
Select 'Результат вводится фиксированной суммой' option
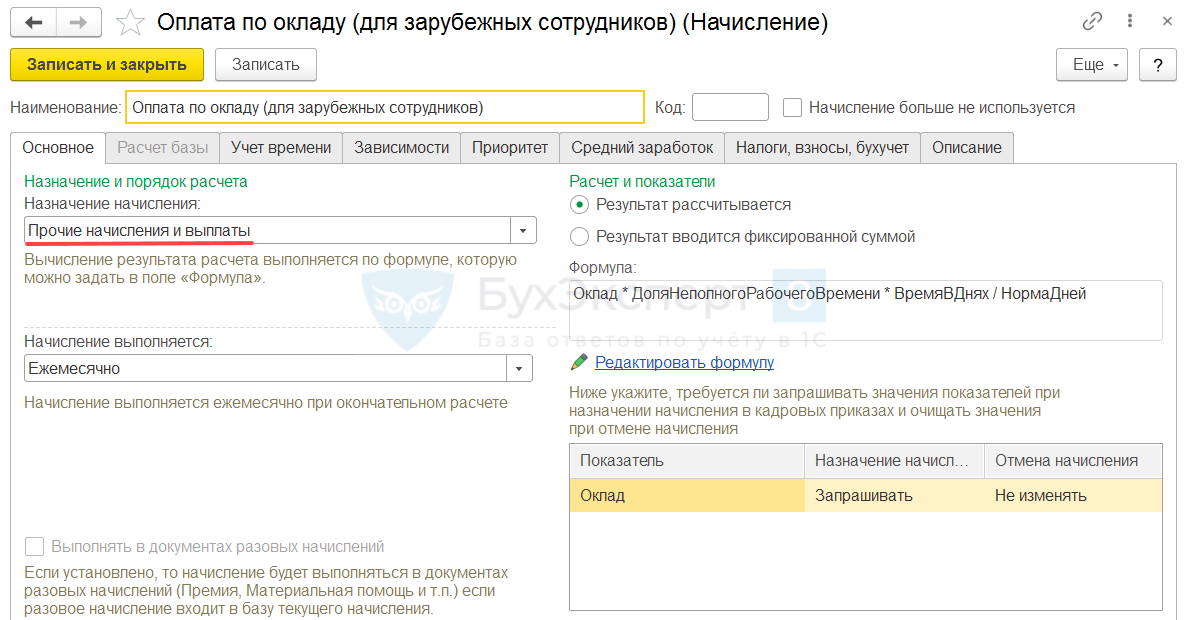579,237
